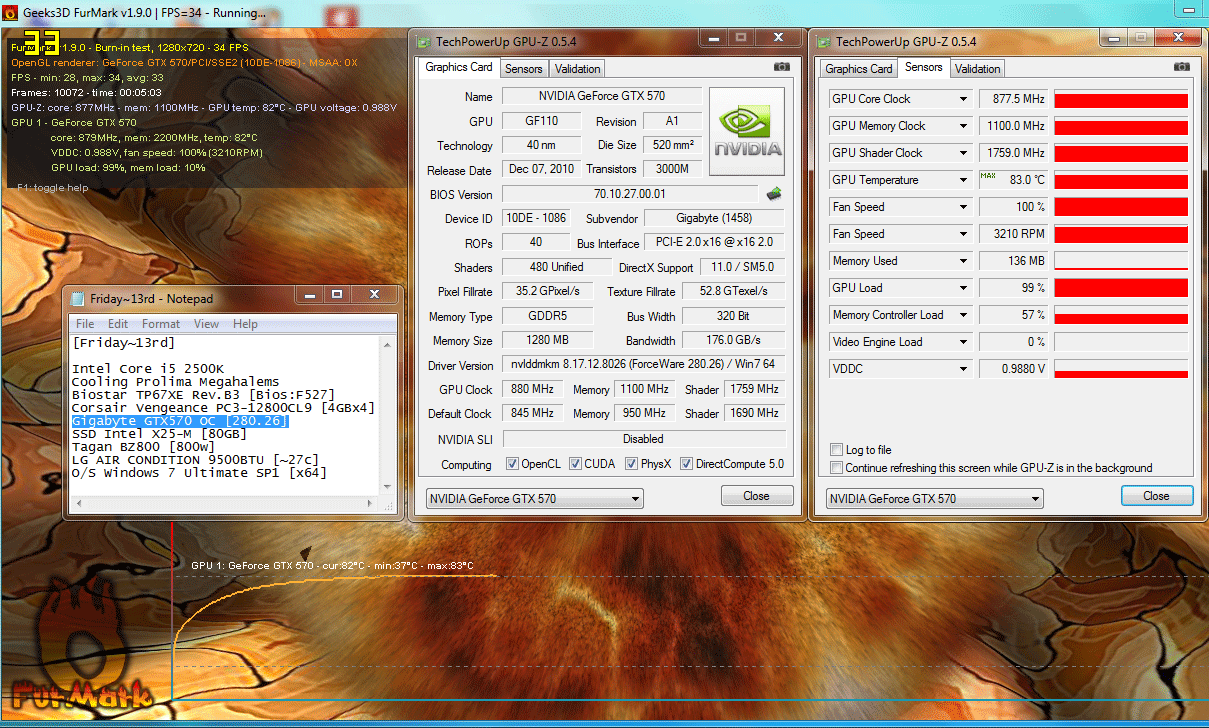Click the GPU Core Clock red graph bar
This screenshot has height=728, width=1209.
pos(1121,99)
